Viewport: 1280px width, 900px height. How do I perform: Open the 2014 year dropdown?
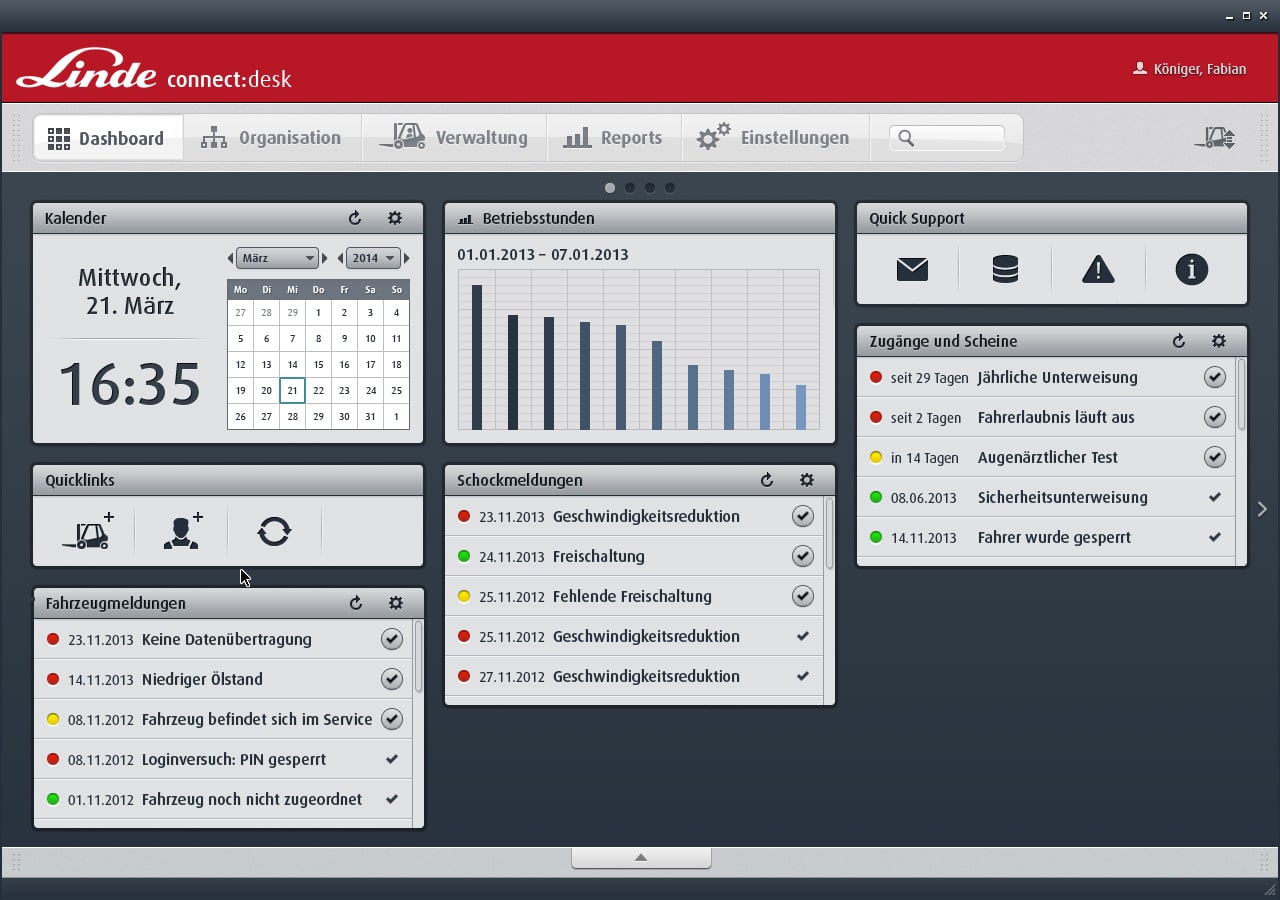[x=374, y=258]
